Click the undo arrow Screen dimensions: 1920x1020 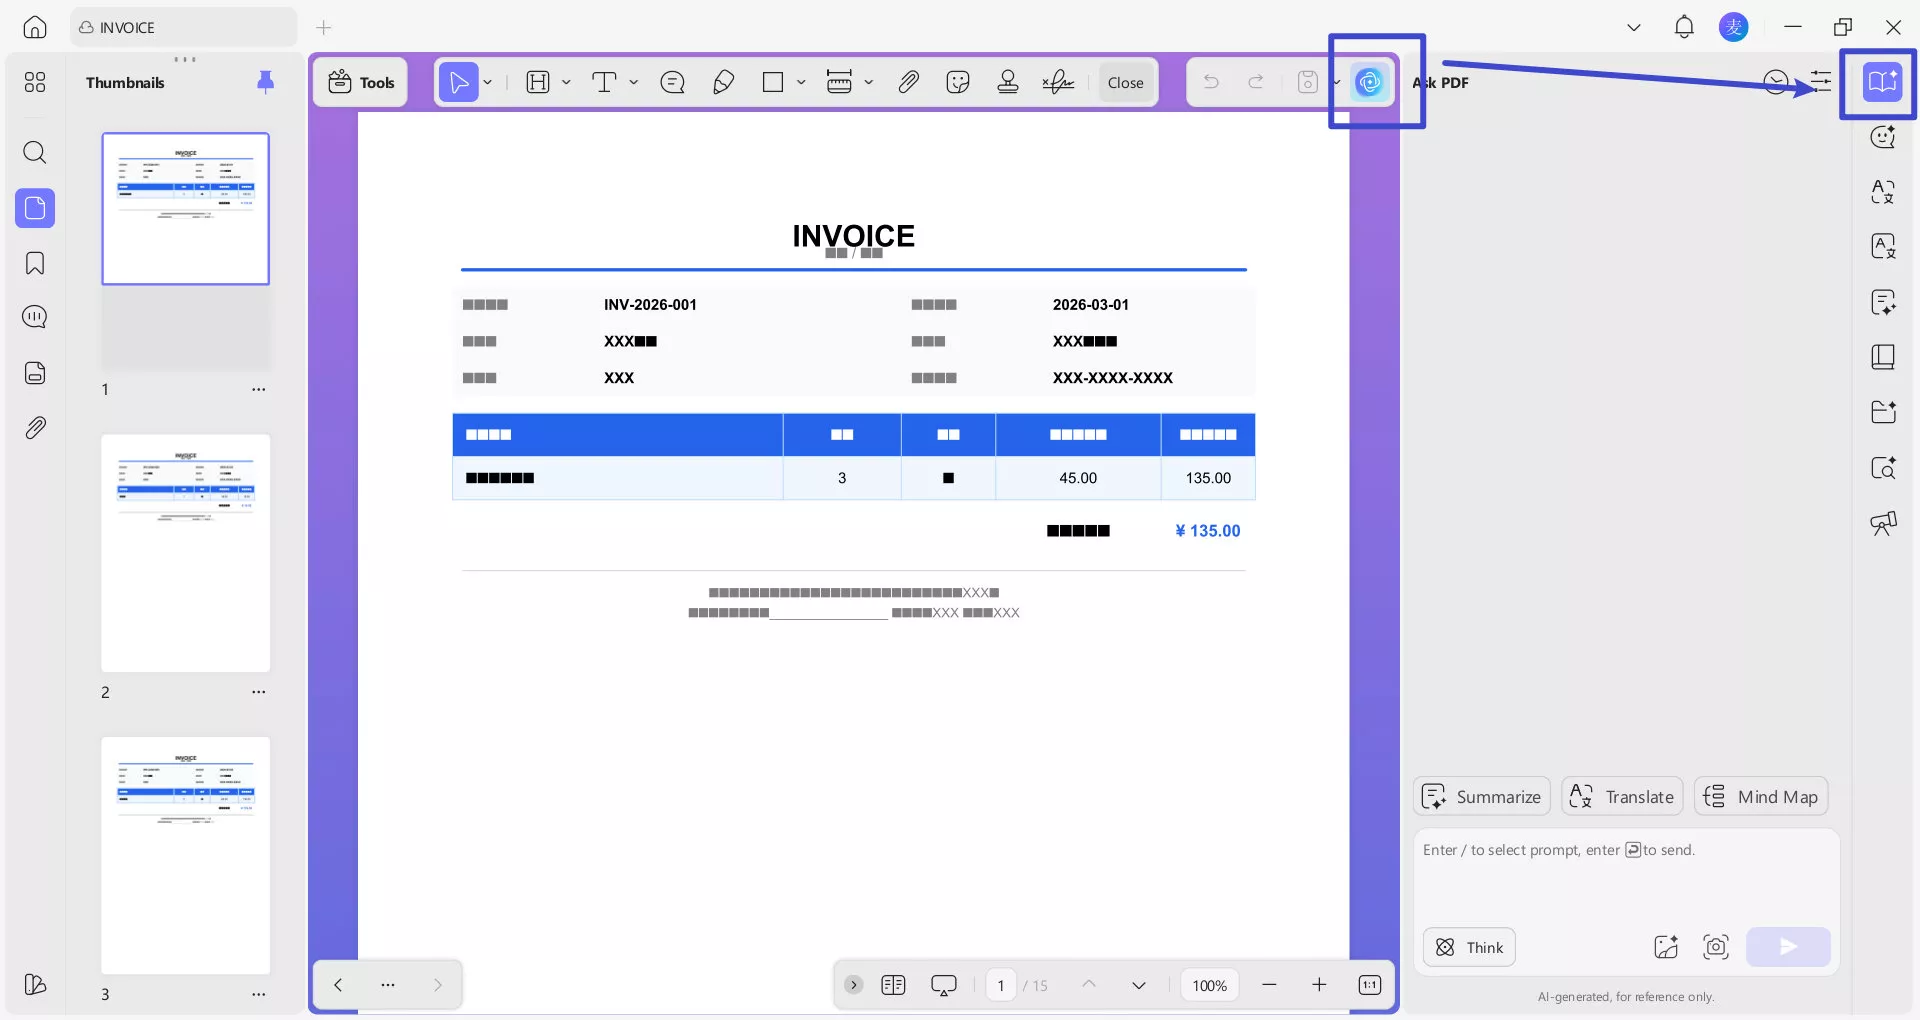click(x=1211, y=82)
